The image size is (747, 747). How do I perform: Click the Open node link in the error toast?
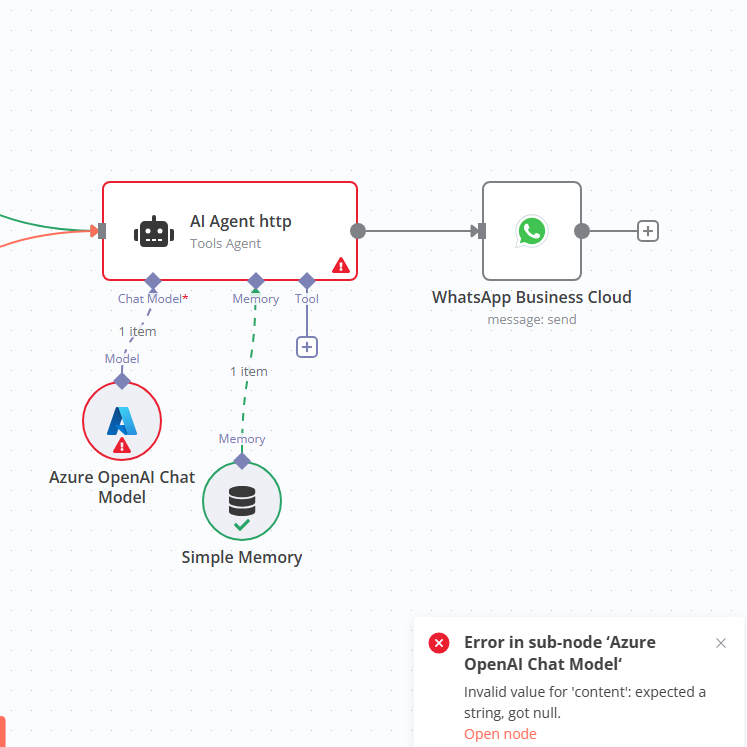pyautogui.click(x=500, y=734)
